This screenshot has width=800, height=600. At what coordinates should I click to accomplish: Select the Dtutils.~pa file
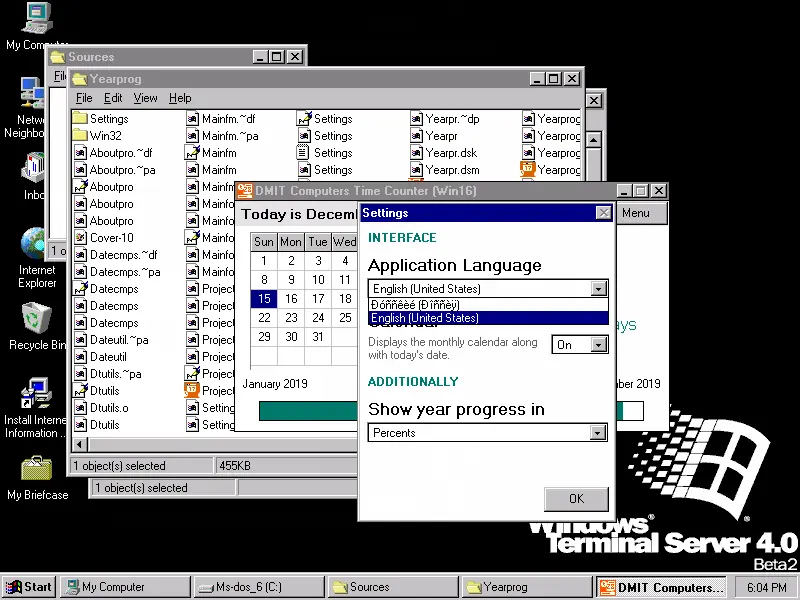(x=108, y=374)
